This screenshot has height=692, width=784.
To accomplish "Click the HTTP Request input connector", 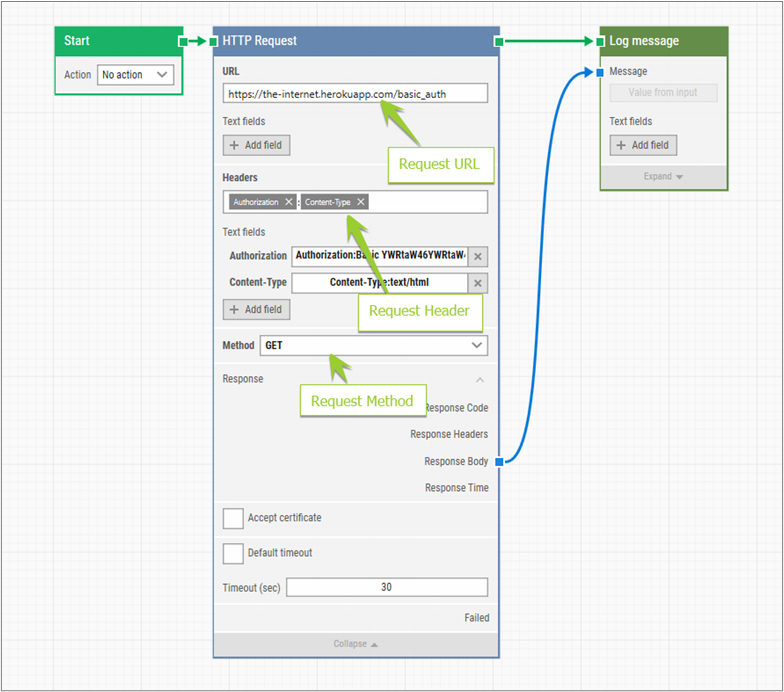I will pyautogui.click(x=213, y=41).
